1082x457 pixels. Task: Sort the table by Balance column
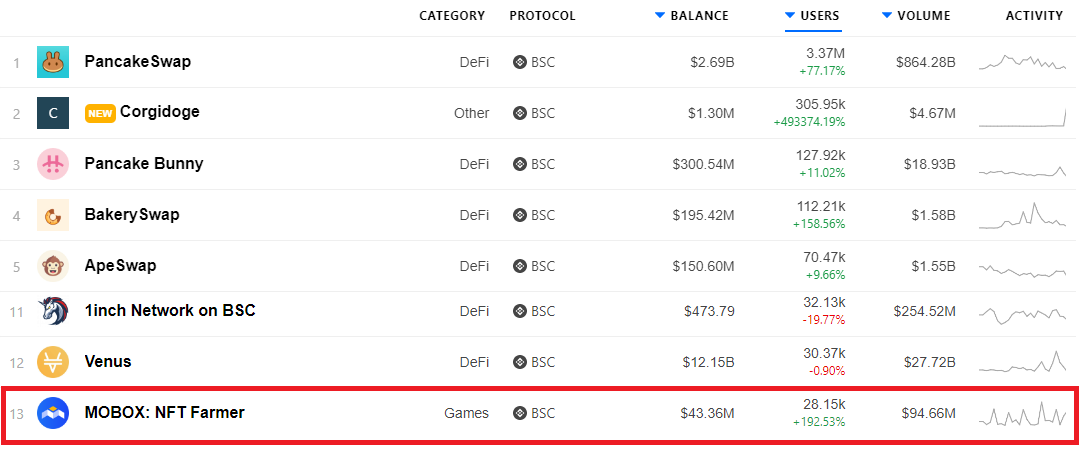point(699,16)
